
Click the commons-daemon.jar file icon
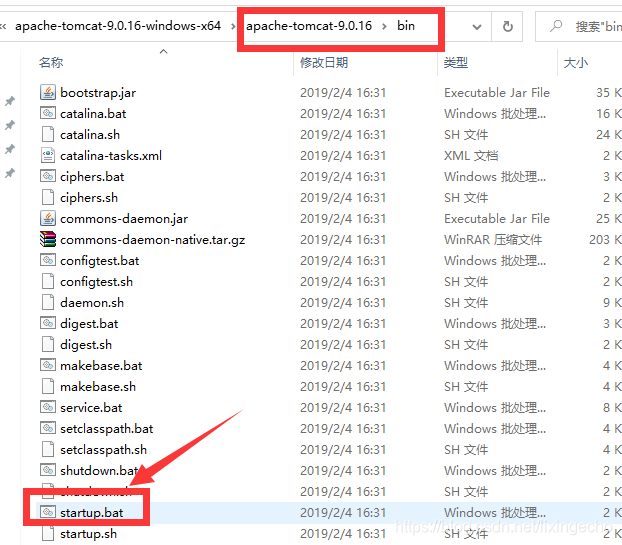pyautogui.click(x=48, y=219)
